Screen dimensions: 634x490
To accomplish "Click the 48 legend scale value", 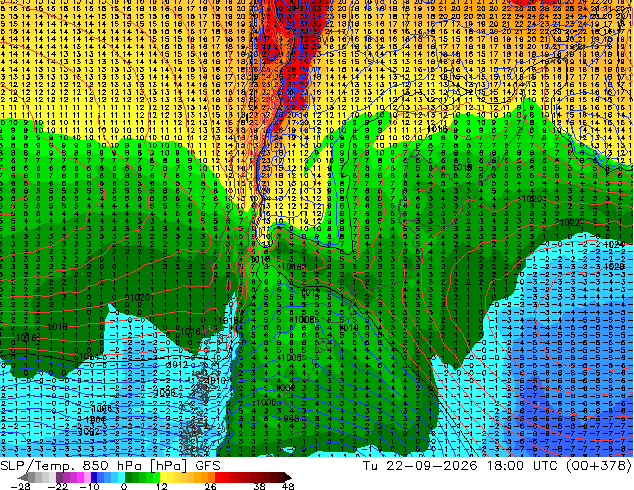I will [288, 486].
